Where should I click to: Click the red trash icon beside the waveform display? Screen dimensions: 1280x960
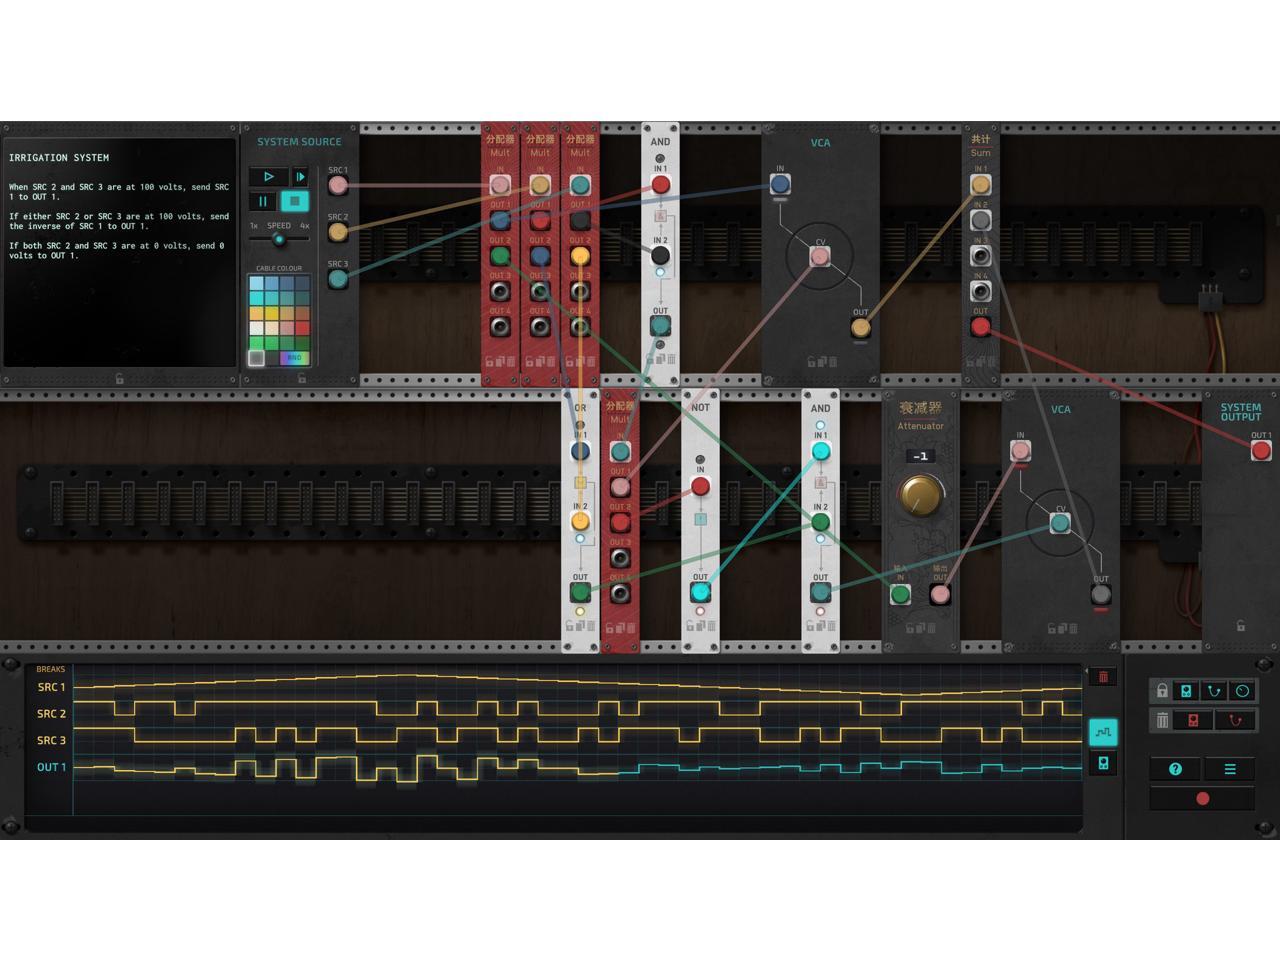coord(1103,677)
